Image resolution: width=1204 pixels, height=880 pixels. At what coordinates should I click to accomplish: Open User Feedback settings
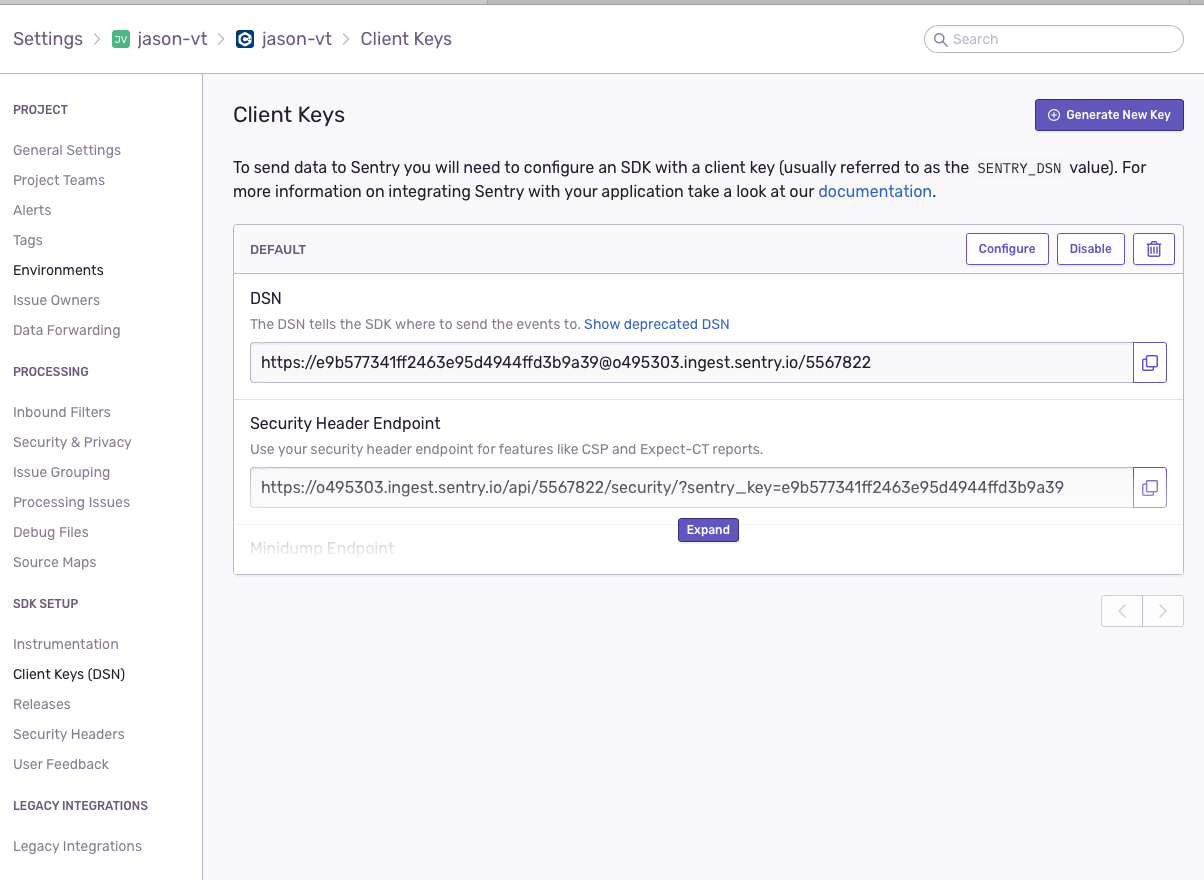coord(61,764)
